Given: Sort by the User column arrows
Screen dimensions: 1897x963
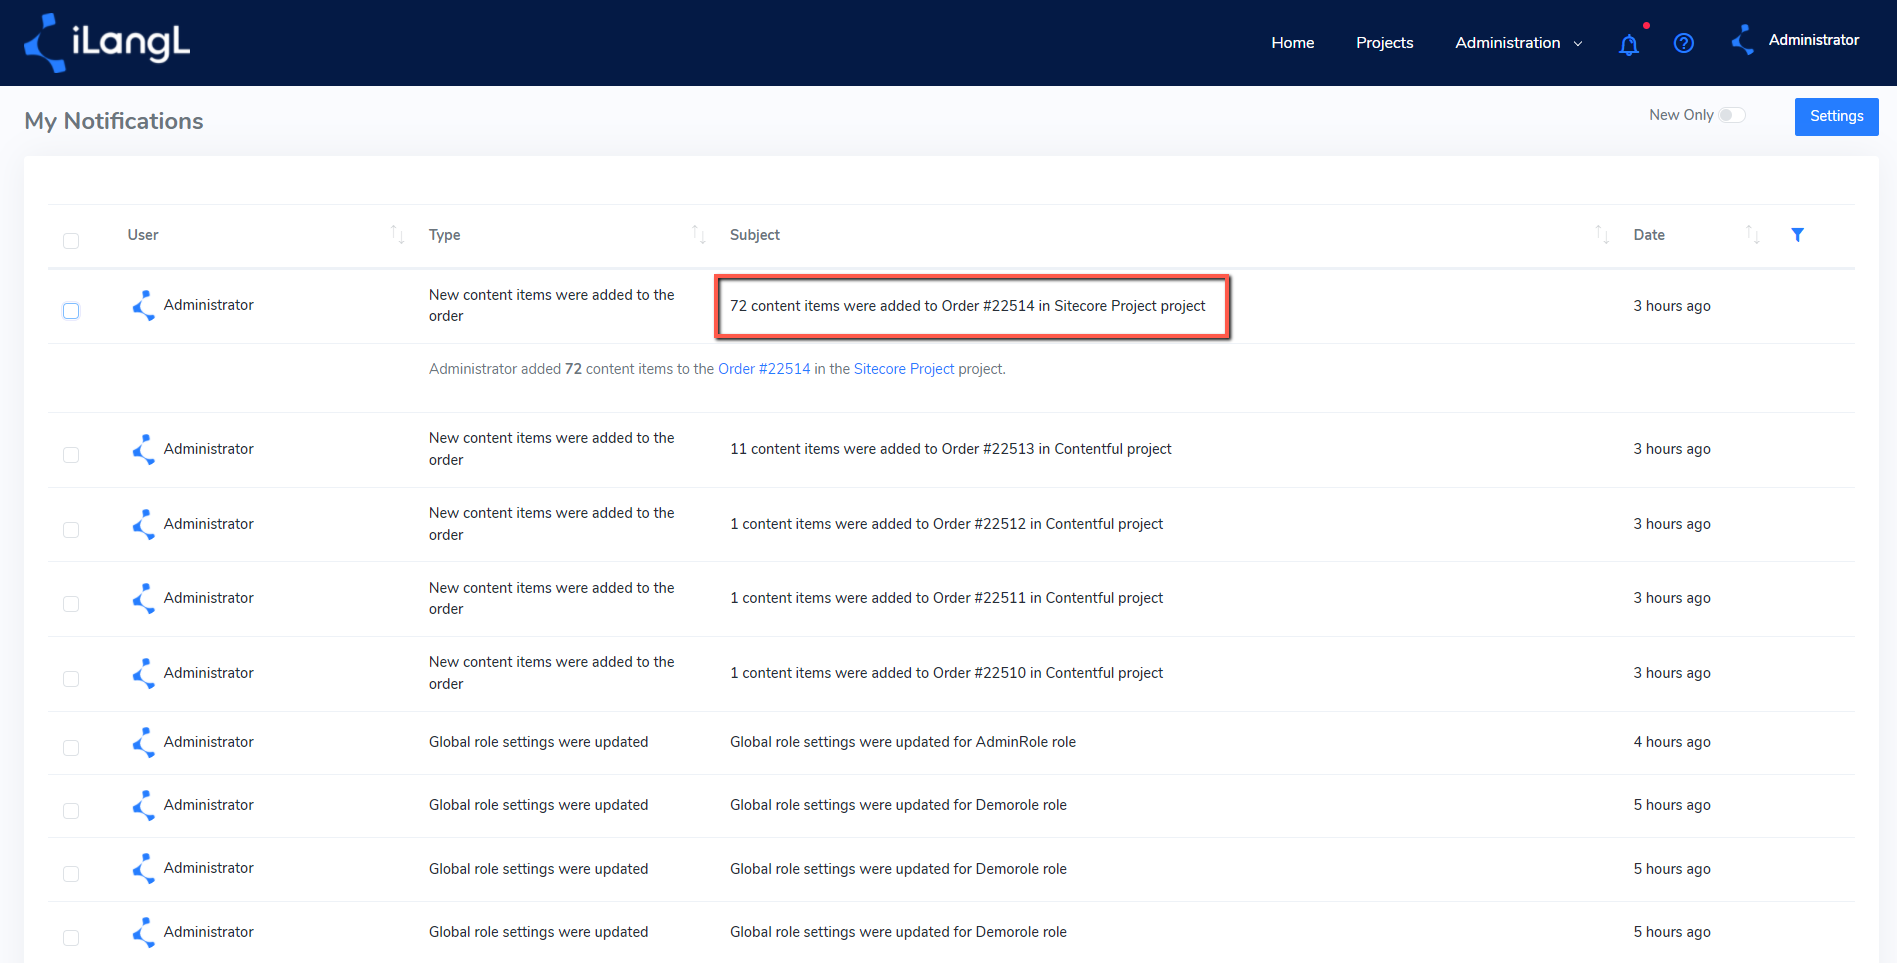Looking at the screenshot, I should click(397, 235).
